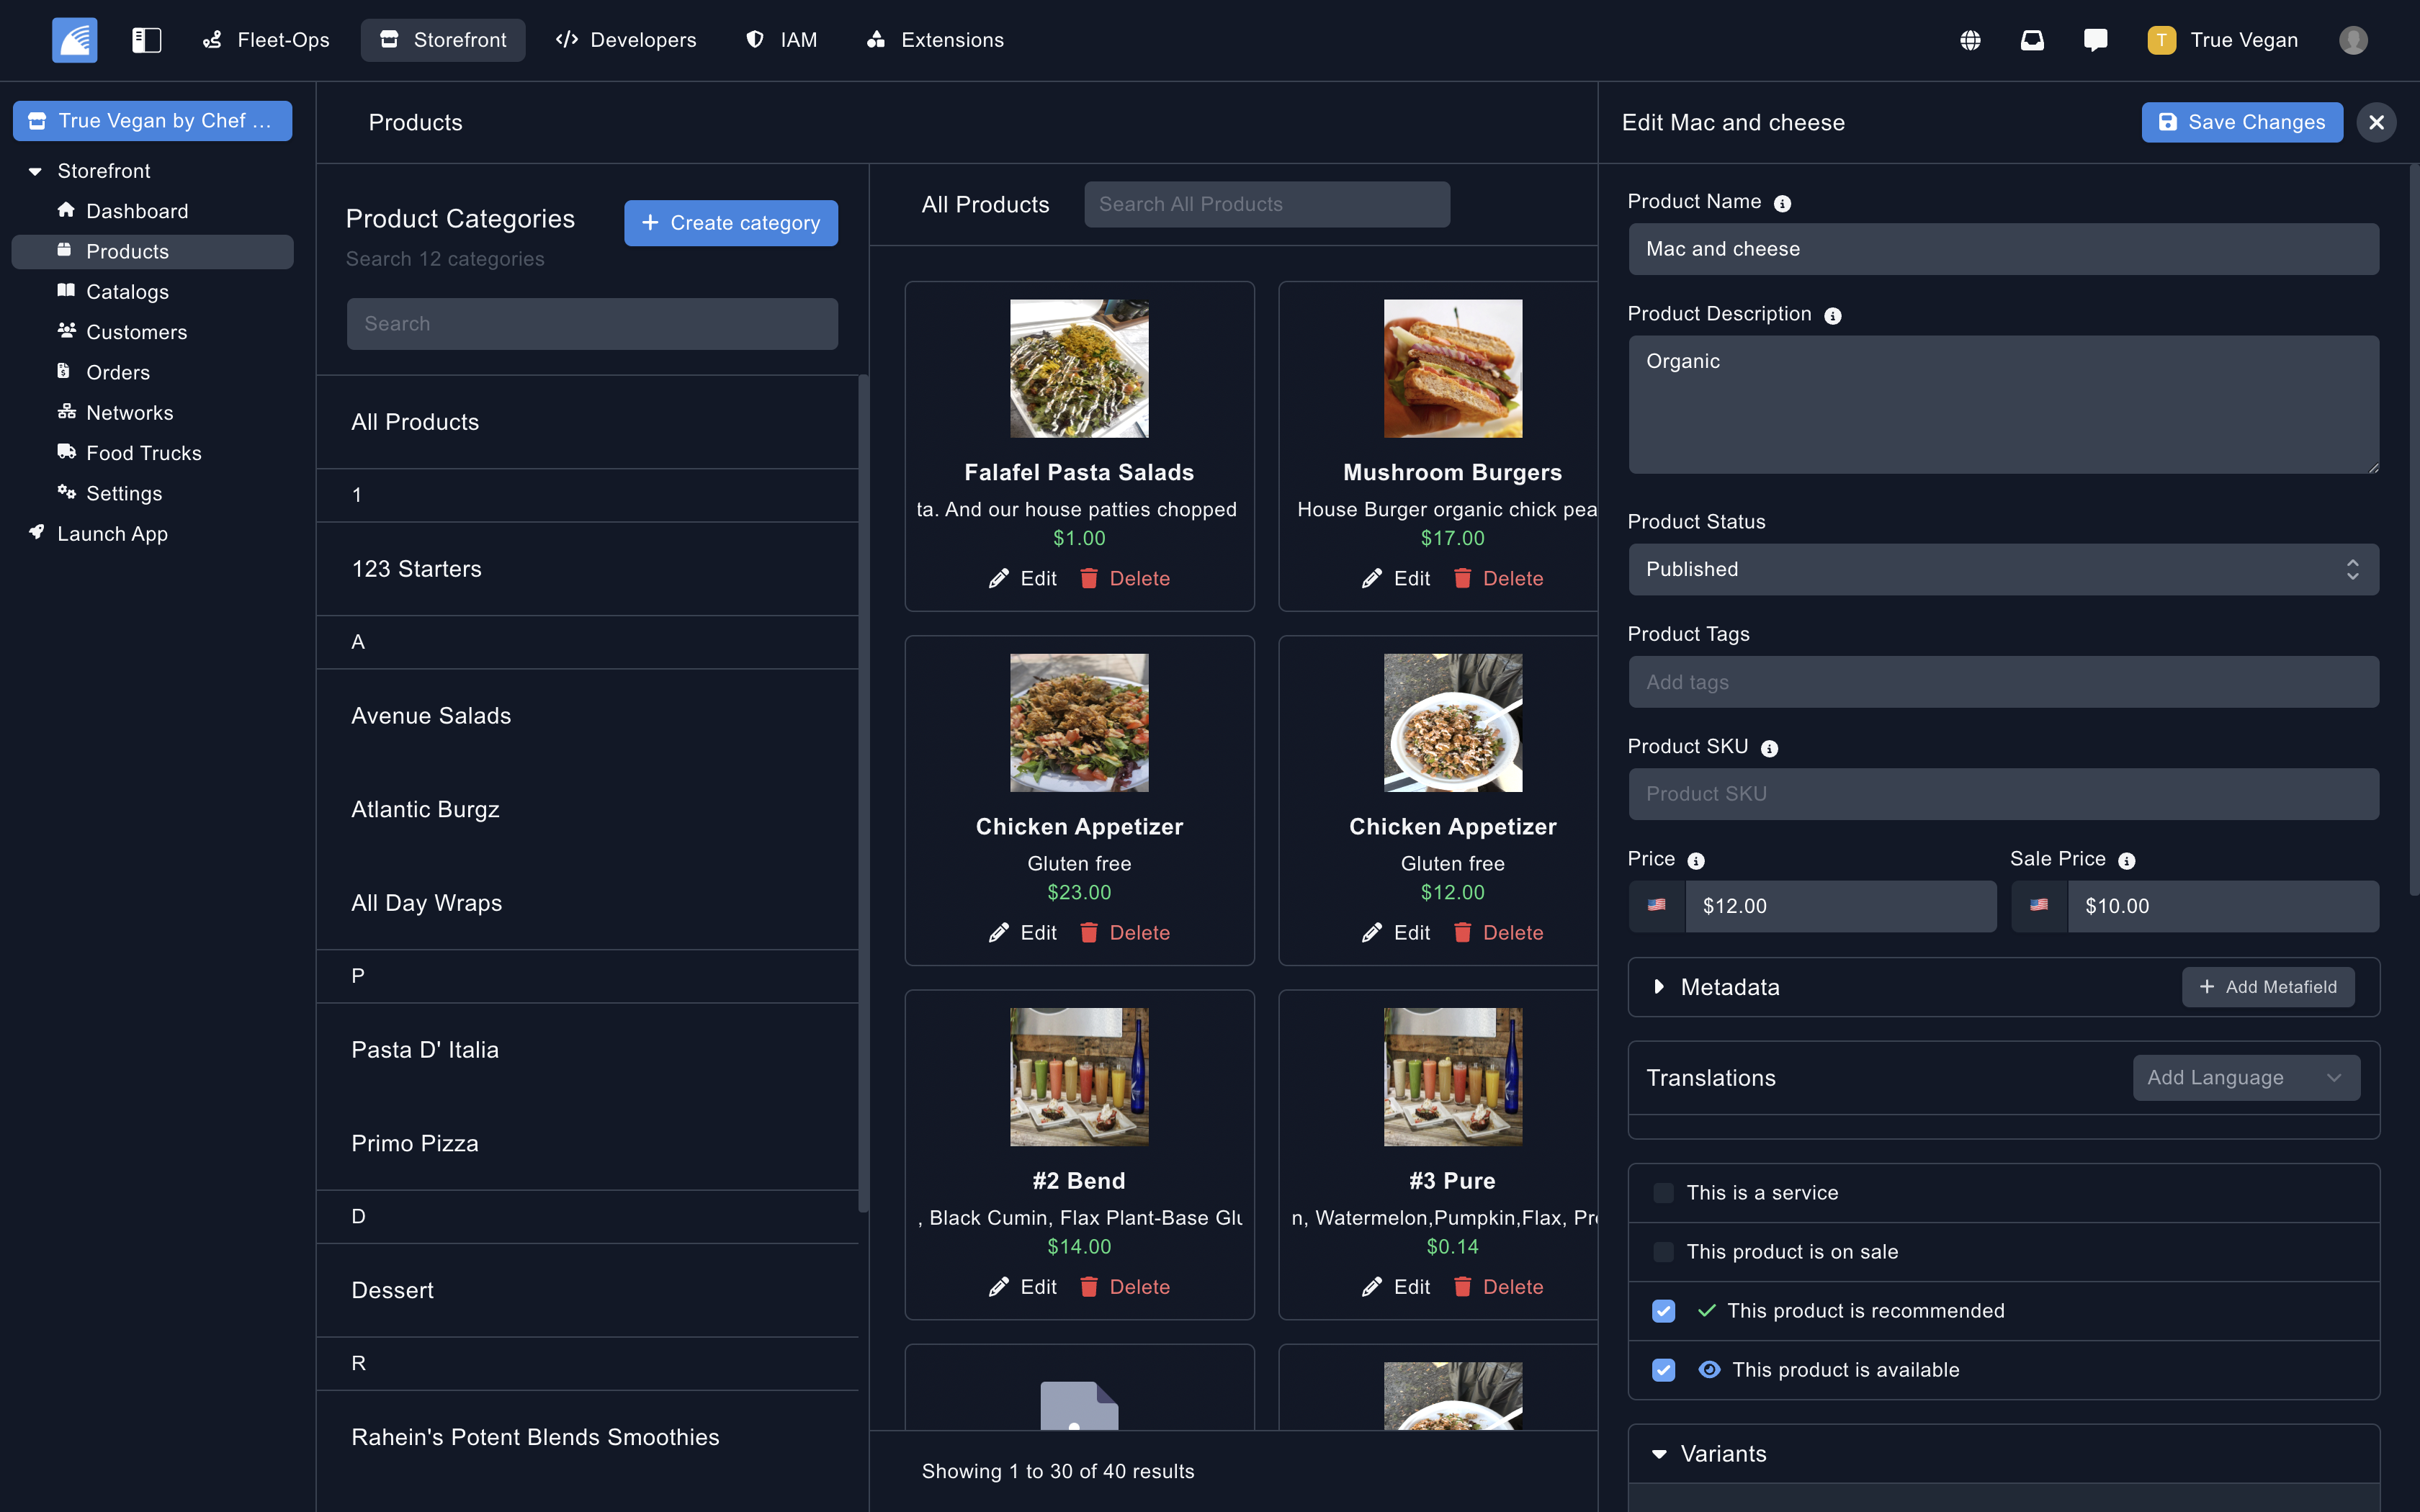The image size is (2420, 1512).
Task: Click Create category button
Action: (731, 223)
